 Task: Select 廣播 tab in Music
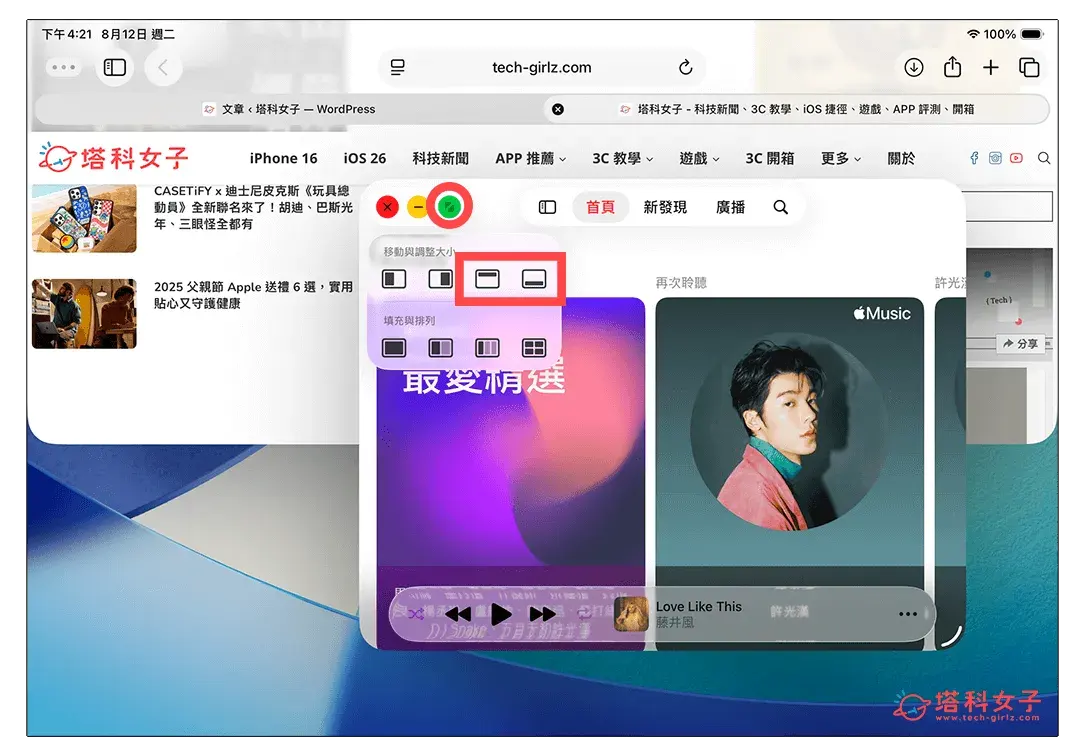tap(730, 207)
